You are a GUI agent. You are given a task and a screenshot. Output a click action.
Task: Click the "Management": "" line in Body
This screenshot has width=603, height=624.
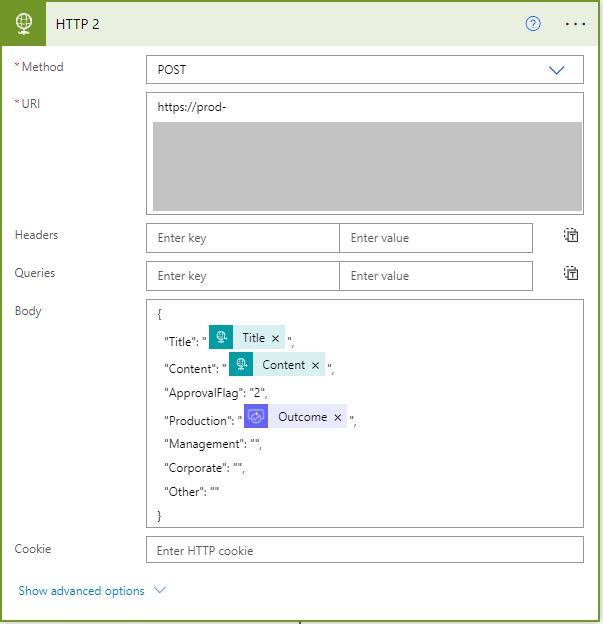click(x=213, y=444)
